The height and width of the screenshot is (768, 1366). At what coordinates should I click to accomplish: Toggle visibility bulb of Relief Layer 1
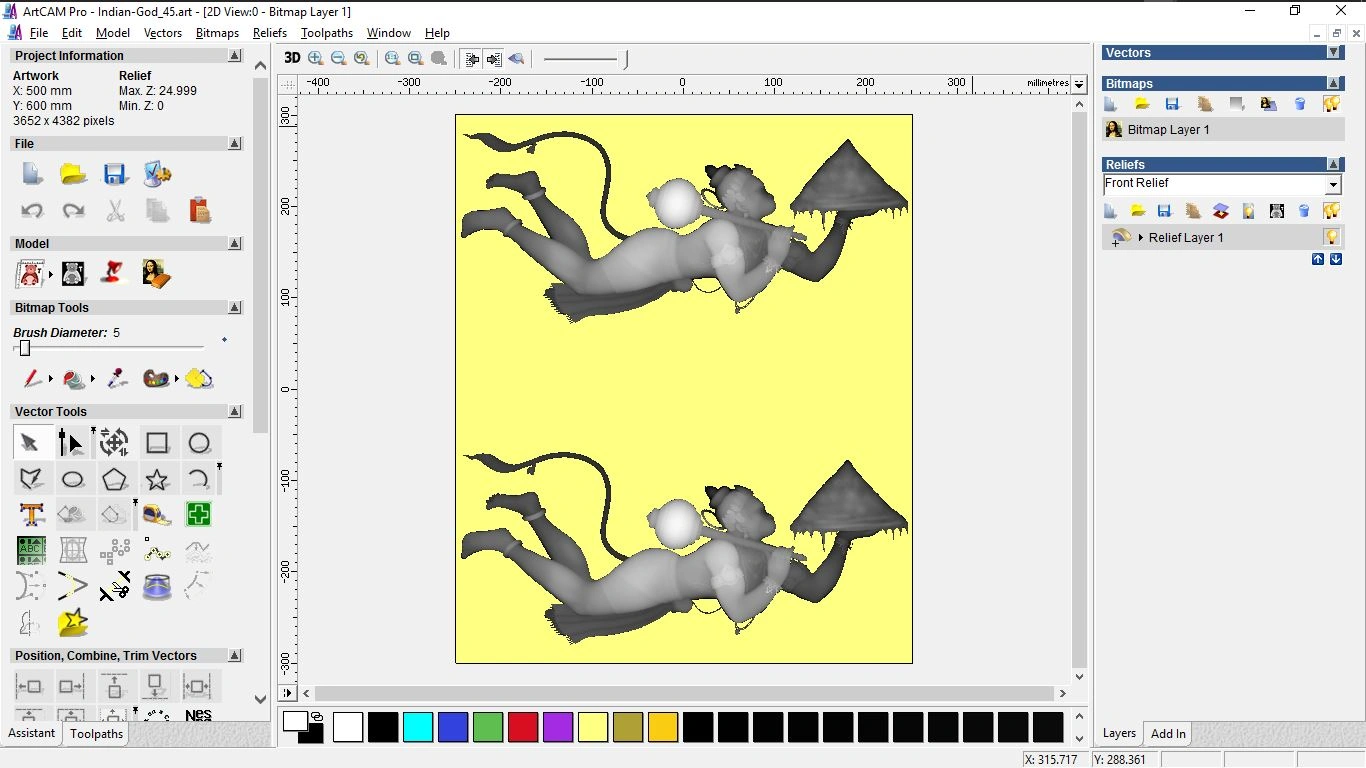pyautogui.click(x=1331, y=237)
